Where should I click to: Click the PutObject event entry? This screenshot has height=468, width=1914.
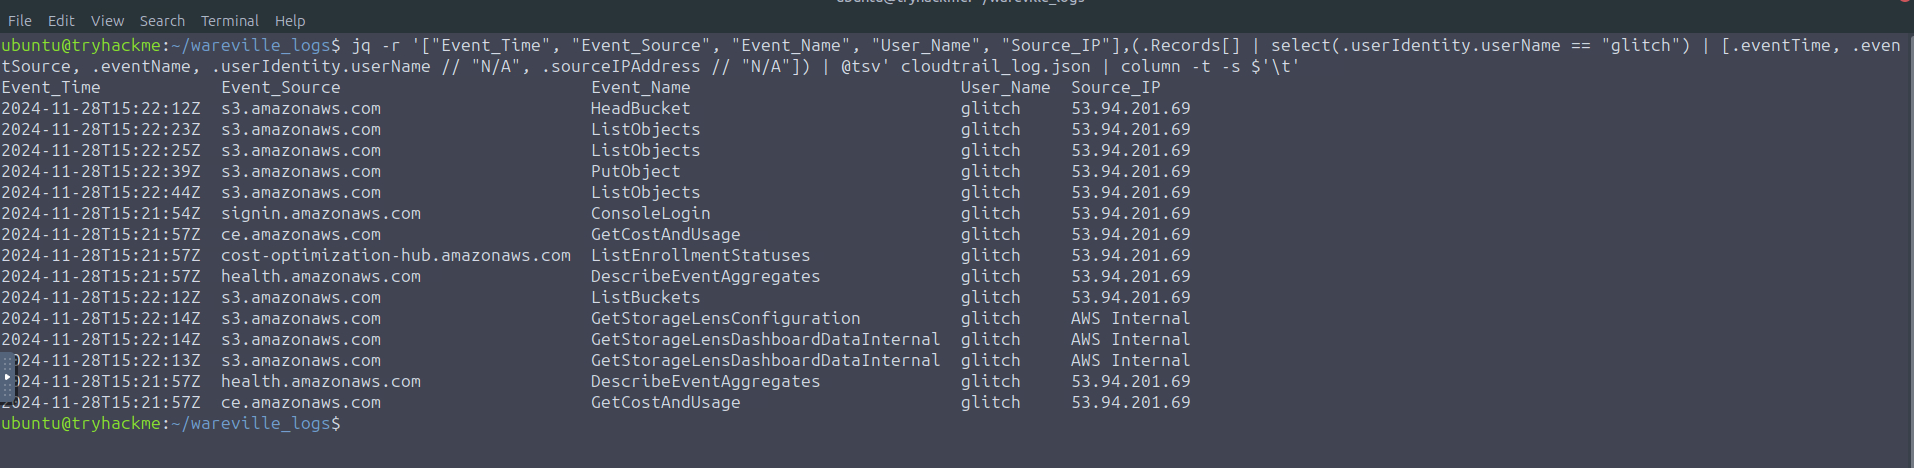(x=635, y=172)
